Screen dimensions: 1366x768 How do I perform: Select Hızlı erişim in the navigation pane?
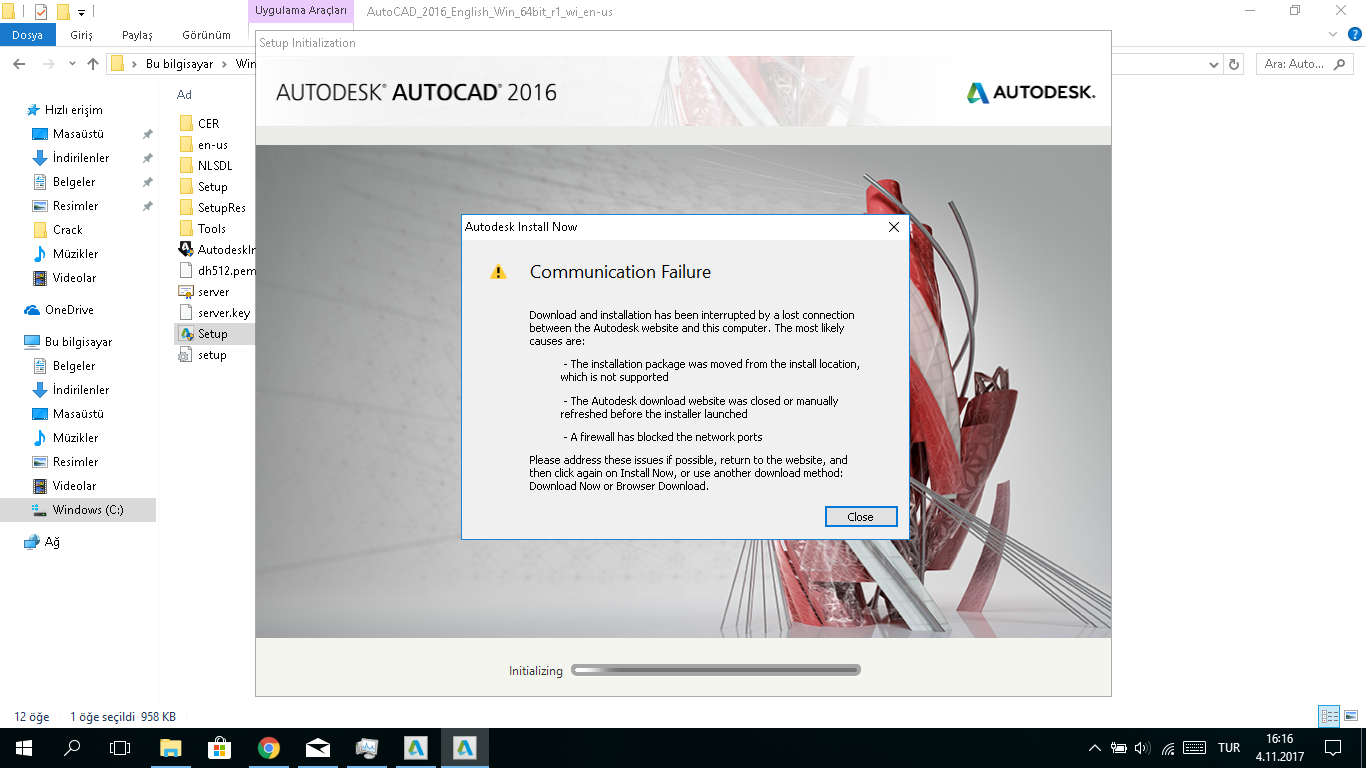[73, 110]
